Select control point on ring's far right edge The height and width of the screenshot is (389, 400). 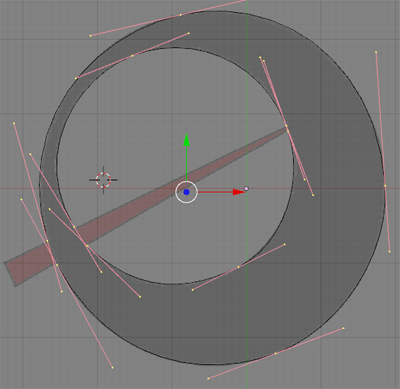pyautogui.click(x=385, y=186)
